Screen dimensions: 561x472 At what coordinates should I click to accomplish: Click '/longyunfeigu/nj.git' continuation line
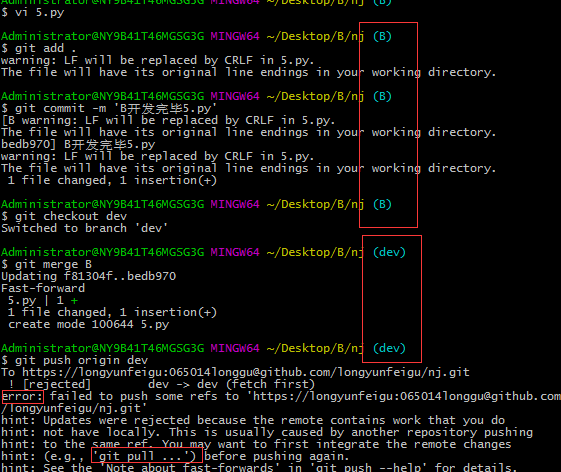74,408
